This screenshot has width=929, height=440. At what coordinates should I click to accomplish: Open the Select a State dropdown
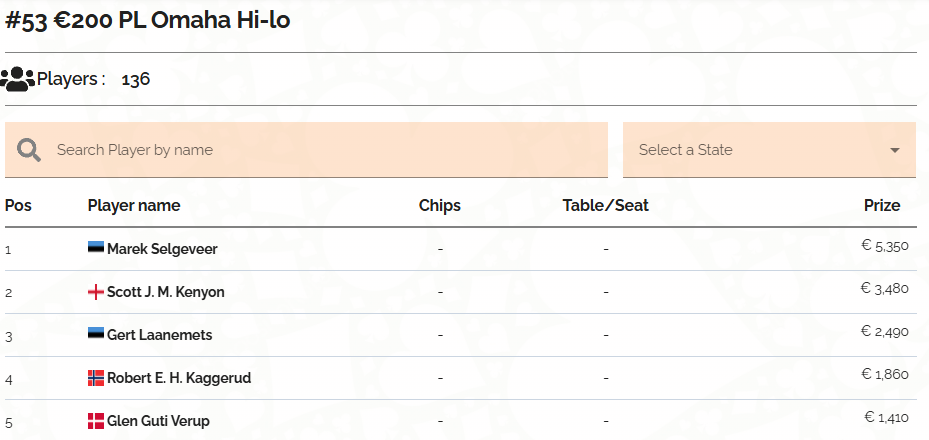point(770,150)
